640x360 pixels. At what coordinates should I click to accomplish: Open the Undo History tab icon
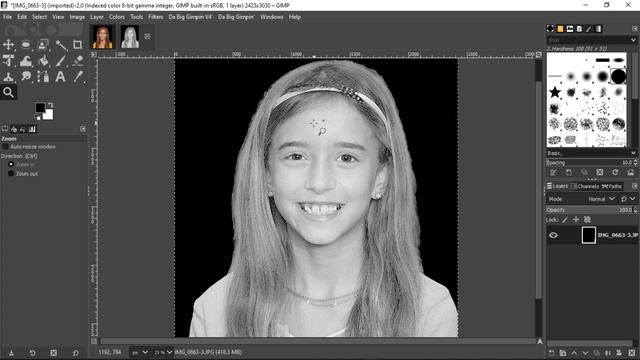pyautogui.click(x=23, y=129)
